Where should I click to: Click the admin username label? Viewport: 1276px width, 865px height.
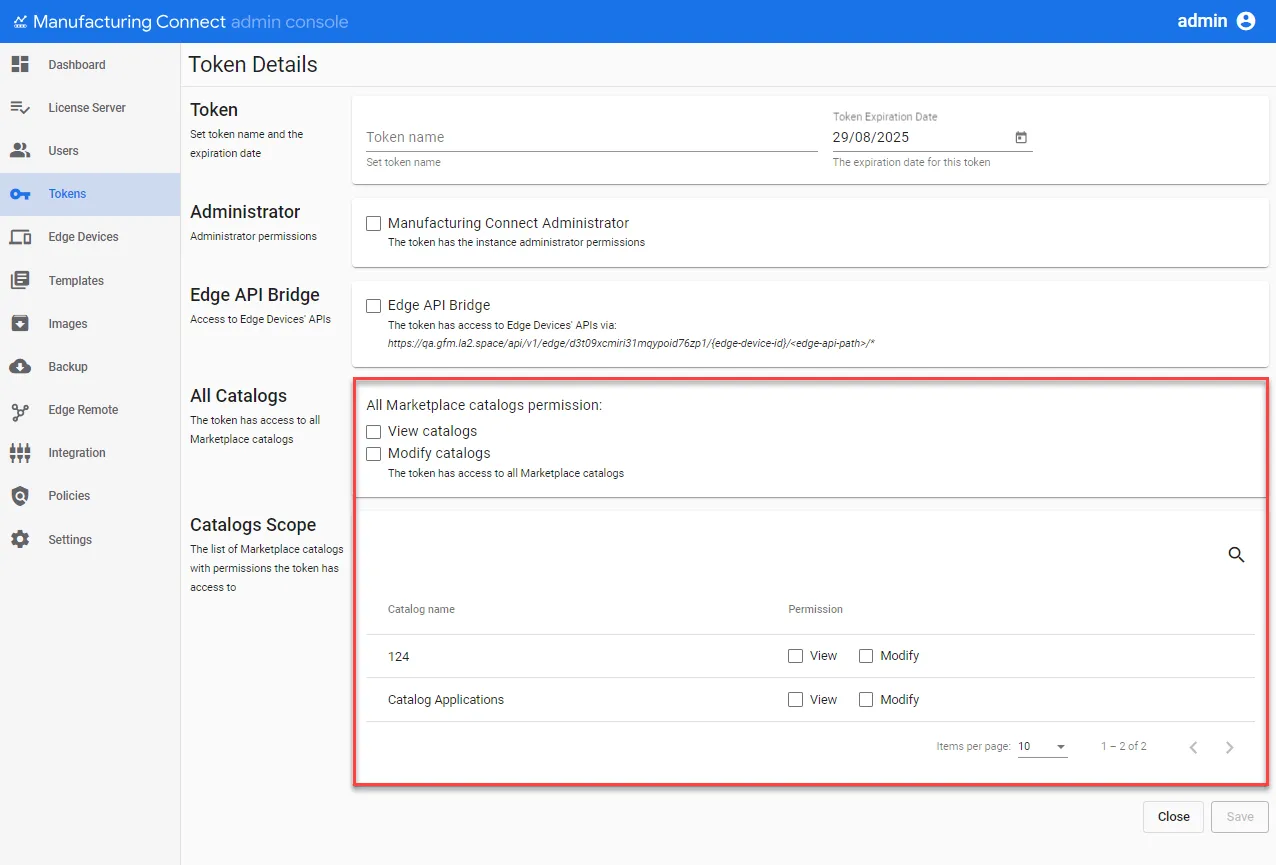click(x=1202, y=21)
